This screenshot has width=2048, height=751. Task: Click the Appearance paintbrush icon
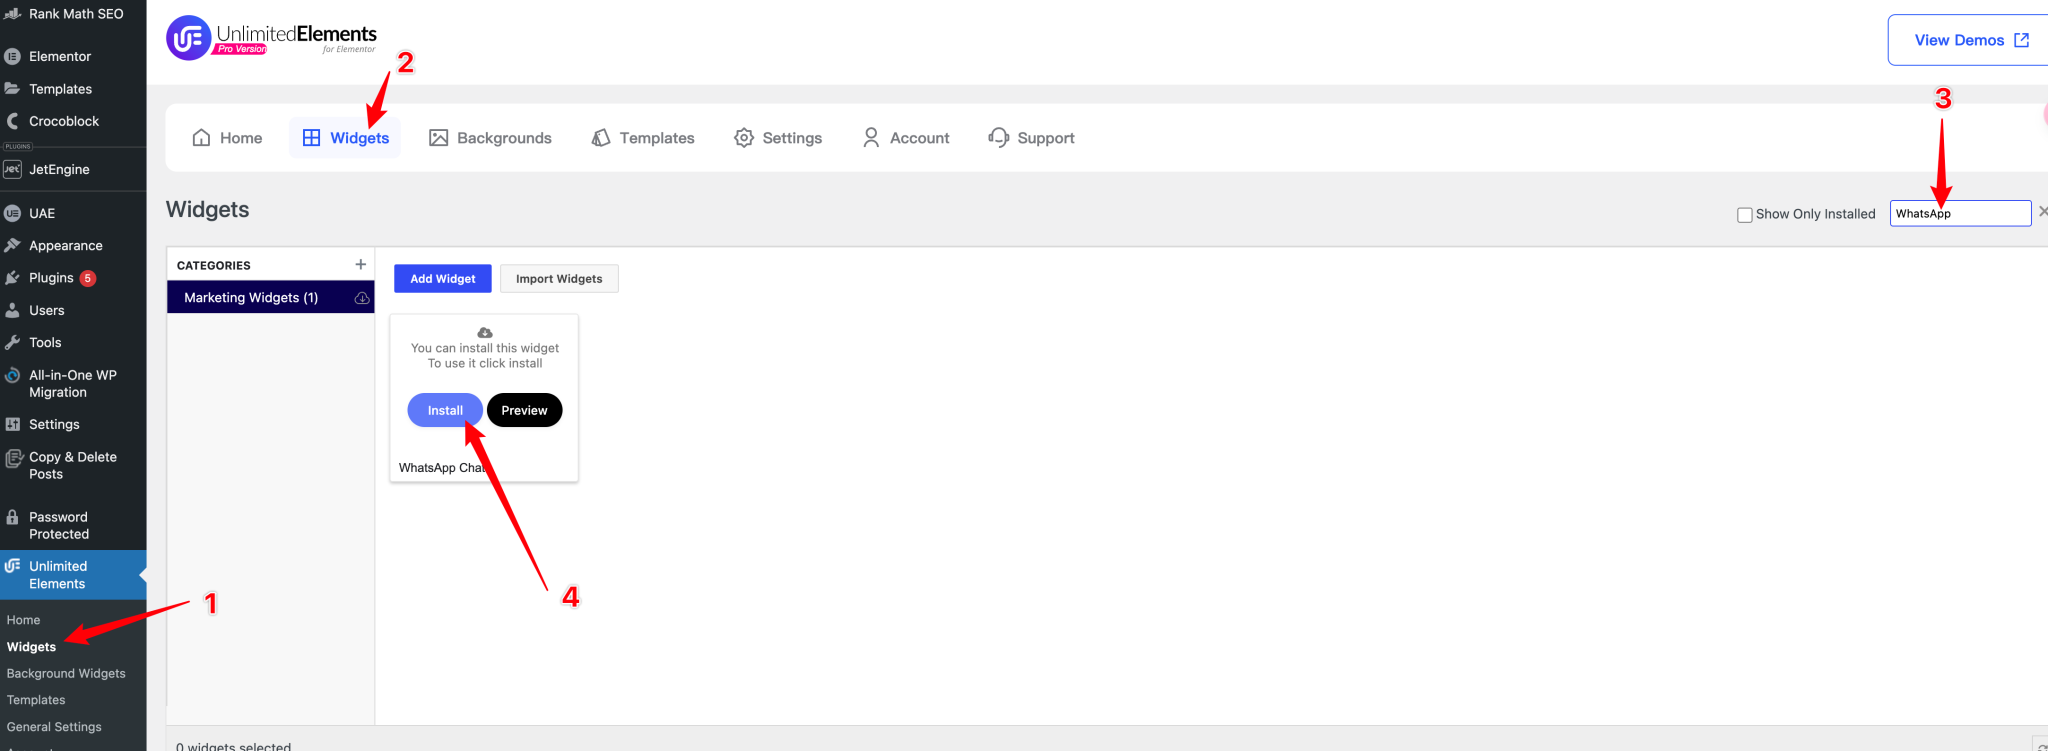[12, 246]
